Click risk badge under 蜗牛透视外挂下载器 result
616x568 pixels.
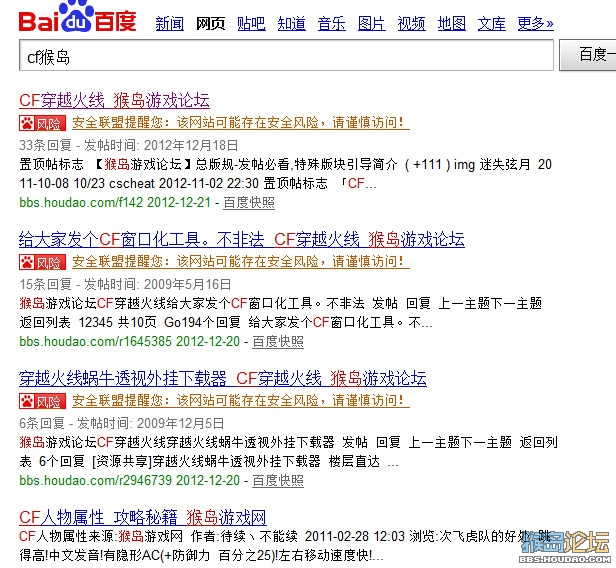pyautogui.click(x=42, y=401)
